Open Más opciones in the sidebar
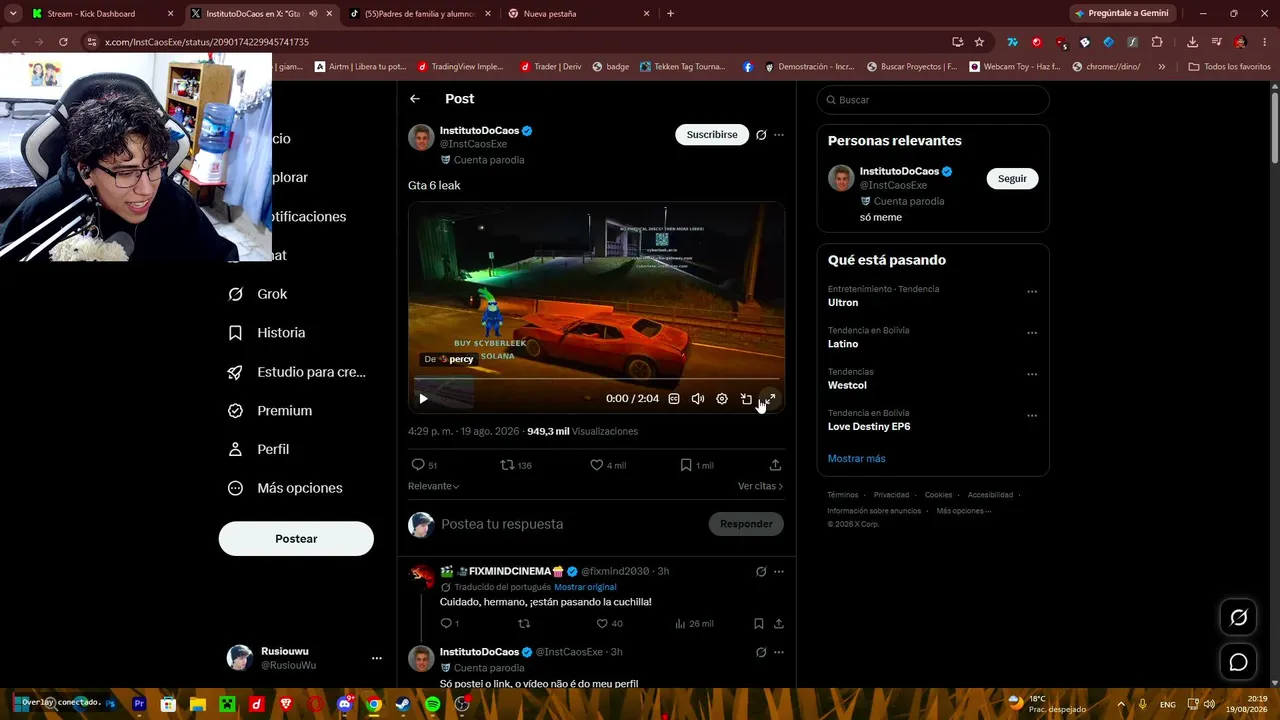 click(x=285, y=488)
